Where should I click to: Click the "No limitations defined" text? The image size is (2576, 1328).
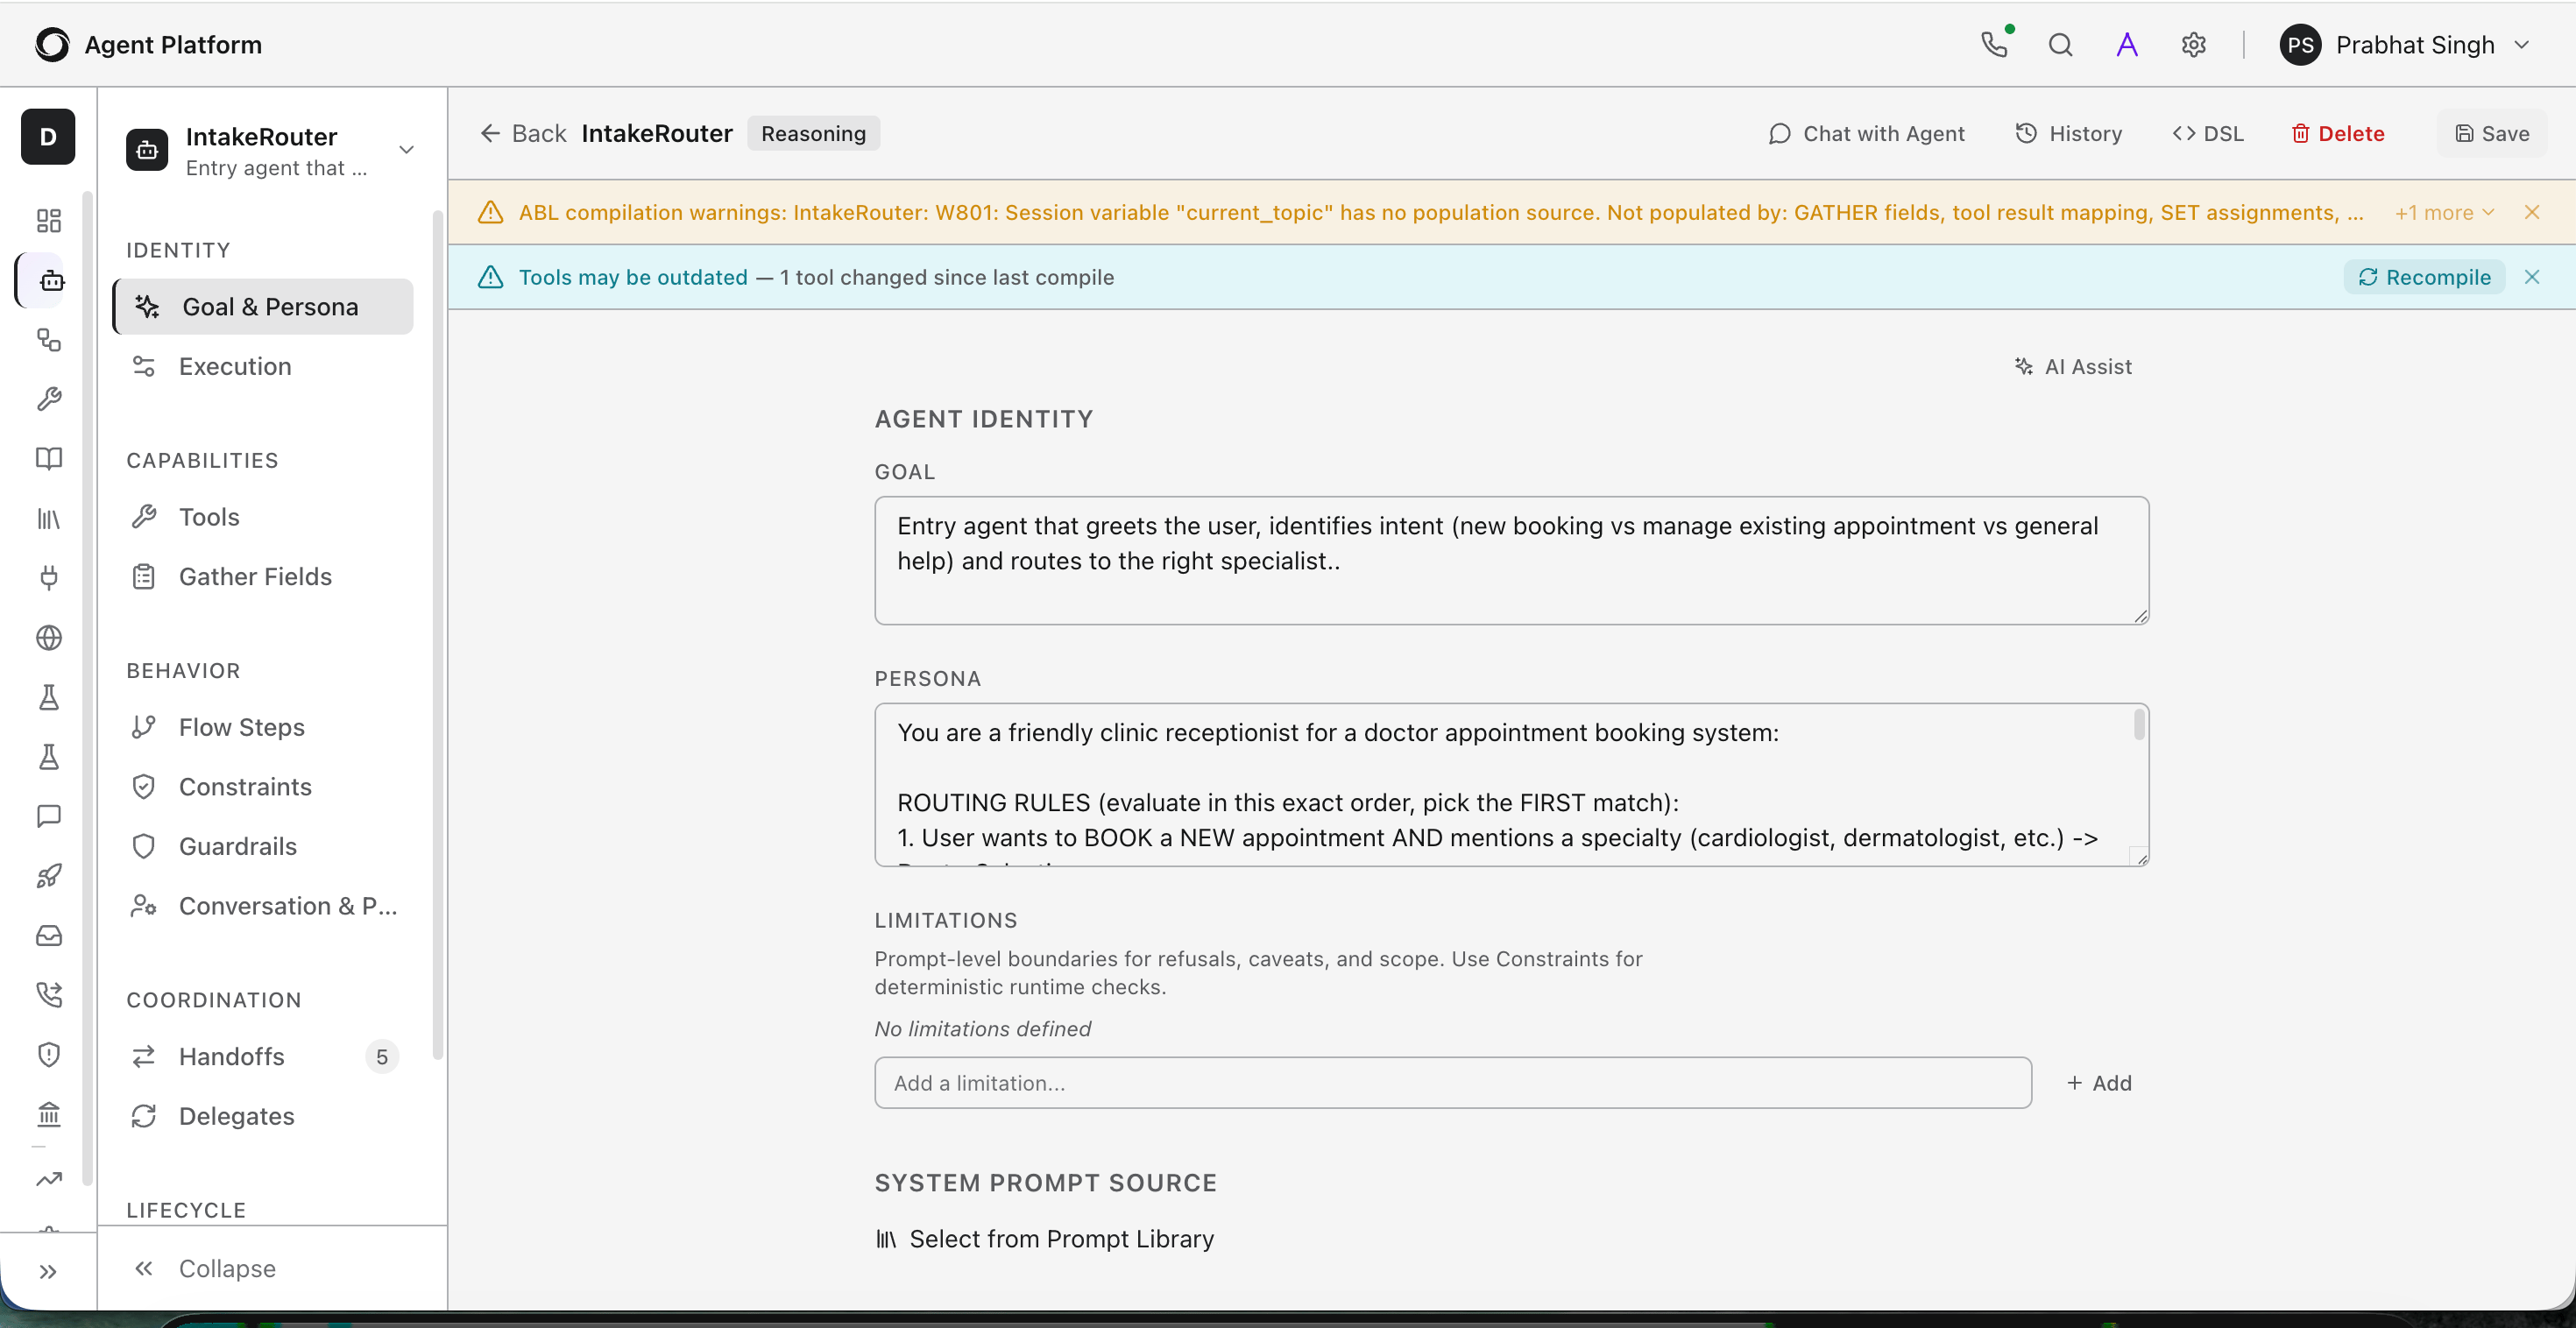pos(982,1028)
